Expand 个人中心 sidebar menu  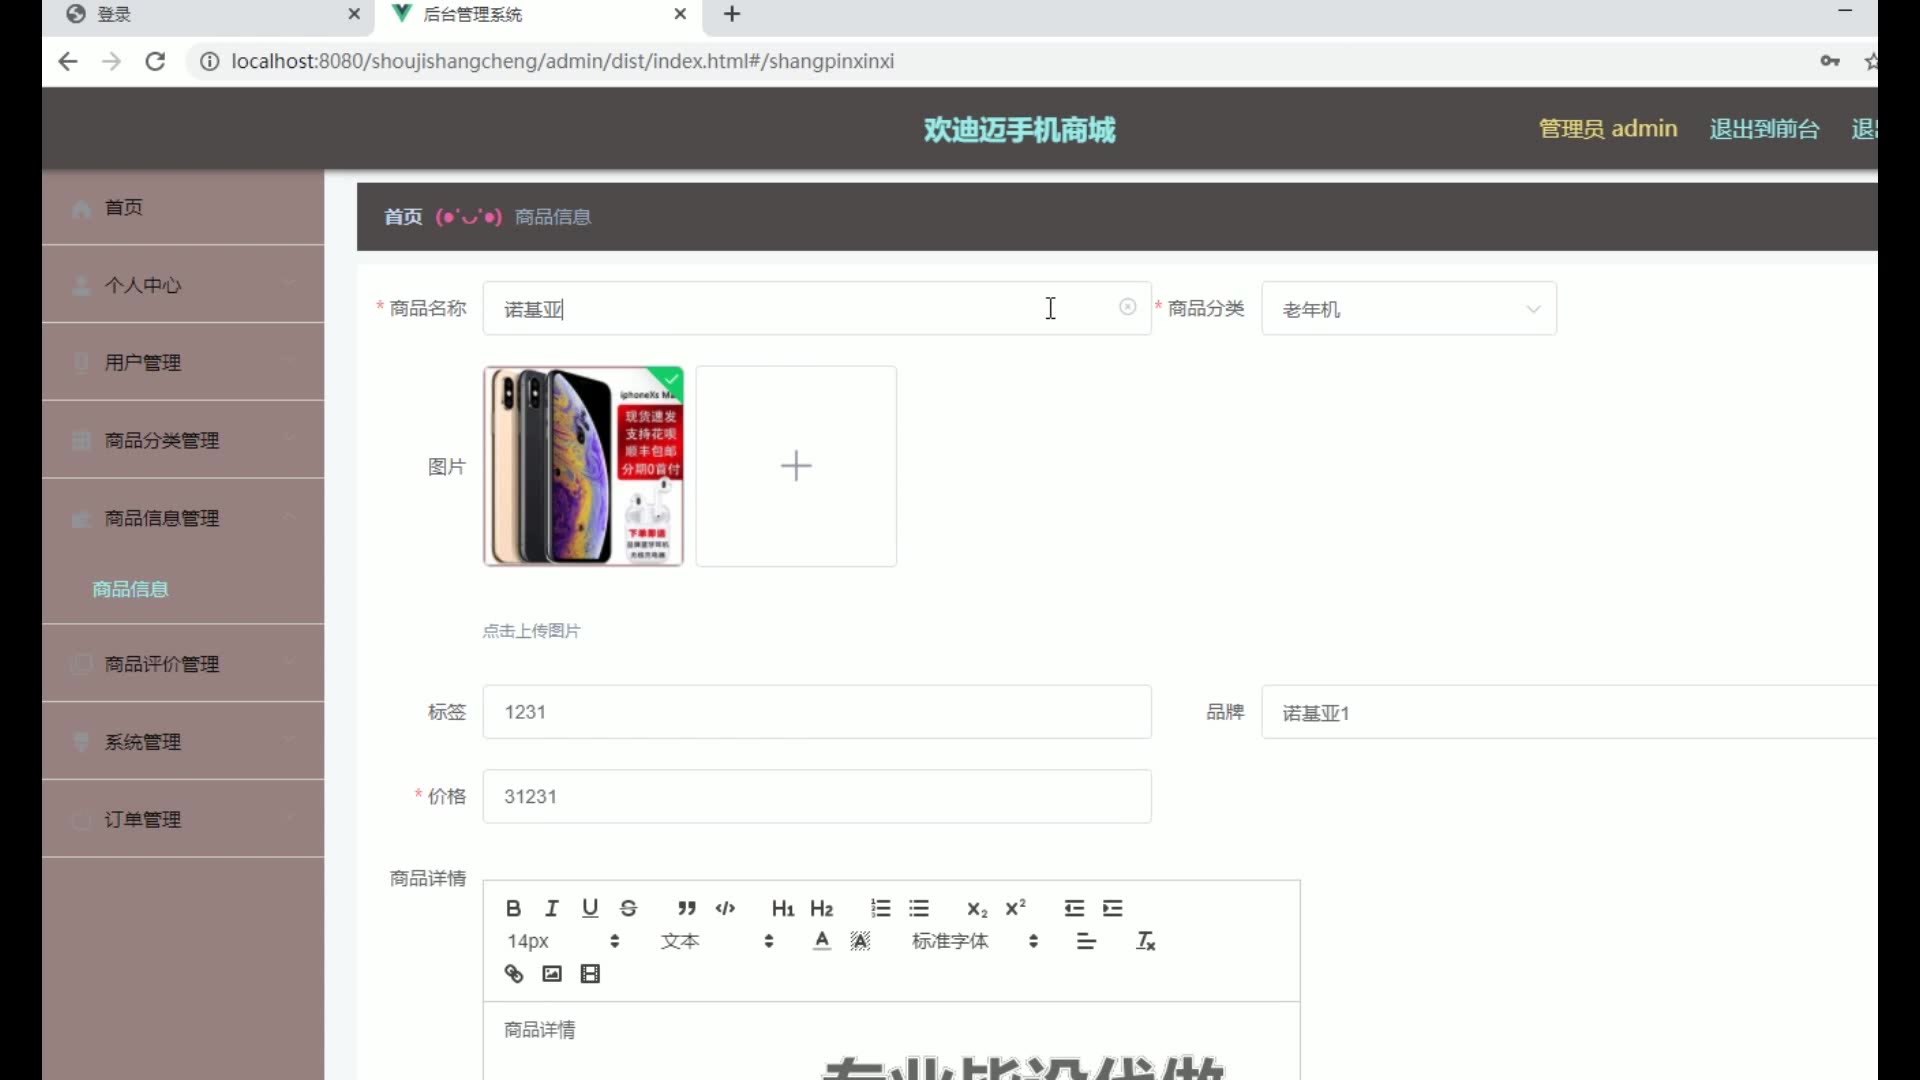point(183,285)
